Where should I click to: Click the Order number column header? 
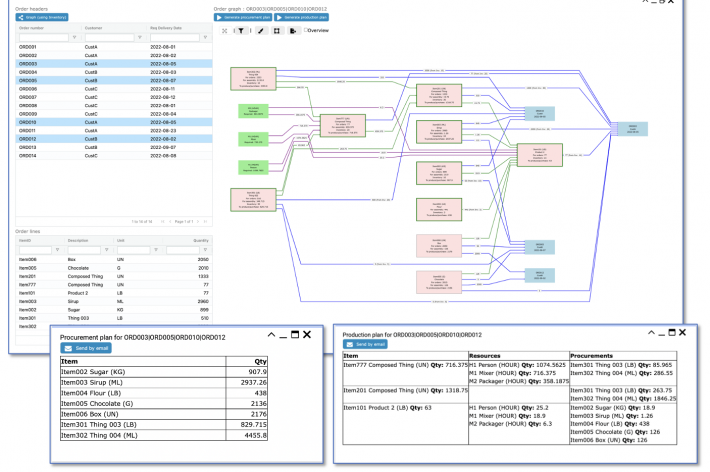pos(32,29)
